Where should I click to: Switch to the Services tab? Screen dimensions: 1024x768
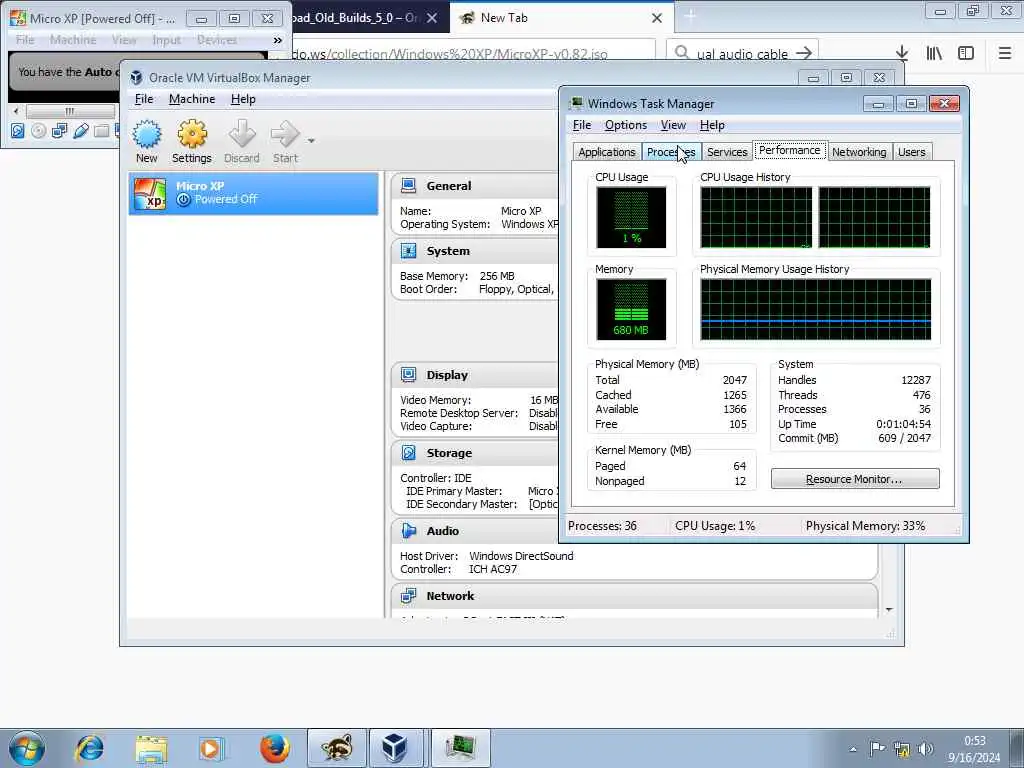(727, 152)
